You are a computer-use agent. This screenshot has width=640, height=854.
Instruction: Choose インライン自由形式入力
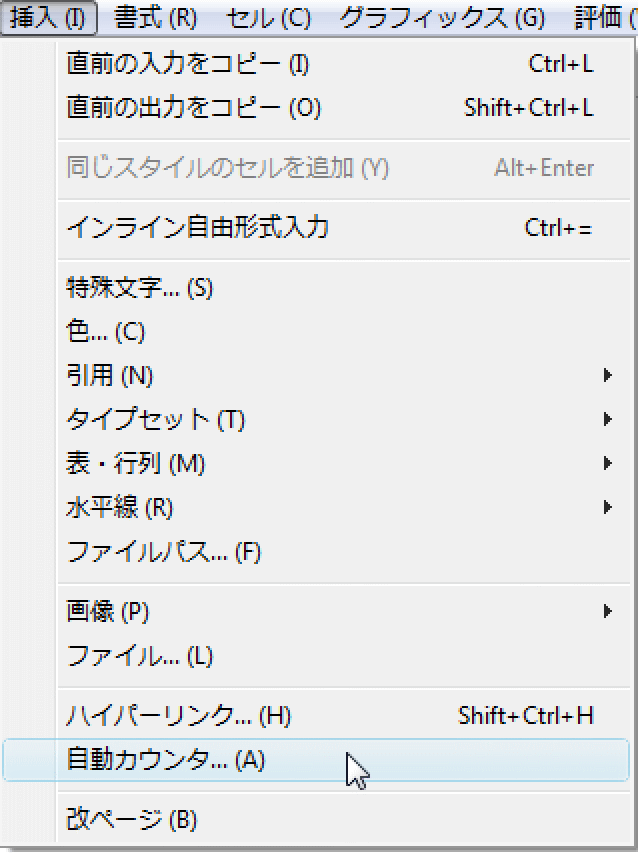343,228
